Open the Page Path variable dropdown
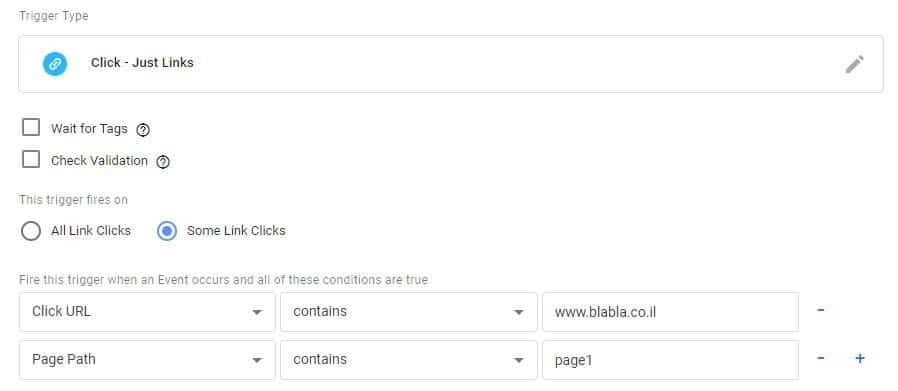 click(147, 360)
